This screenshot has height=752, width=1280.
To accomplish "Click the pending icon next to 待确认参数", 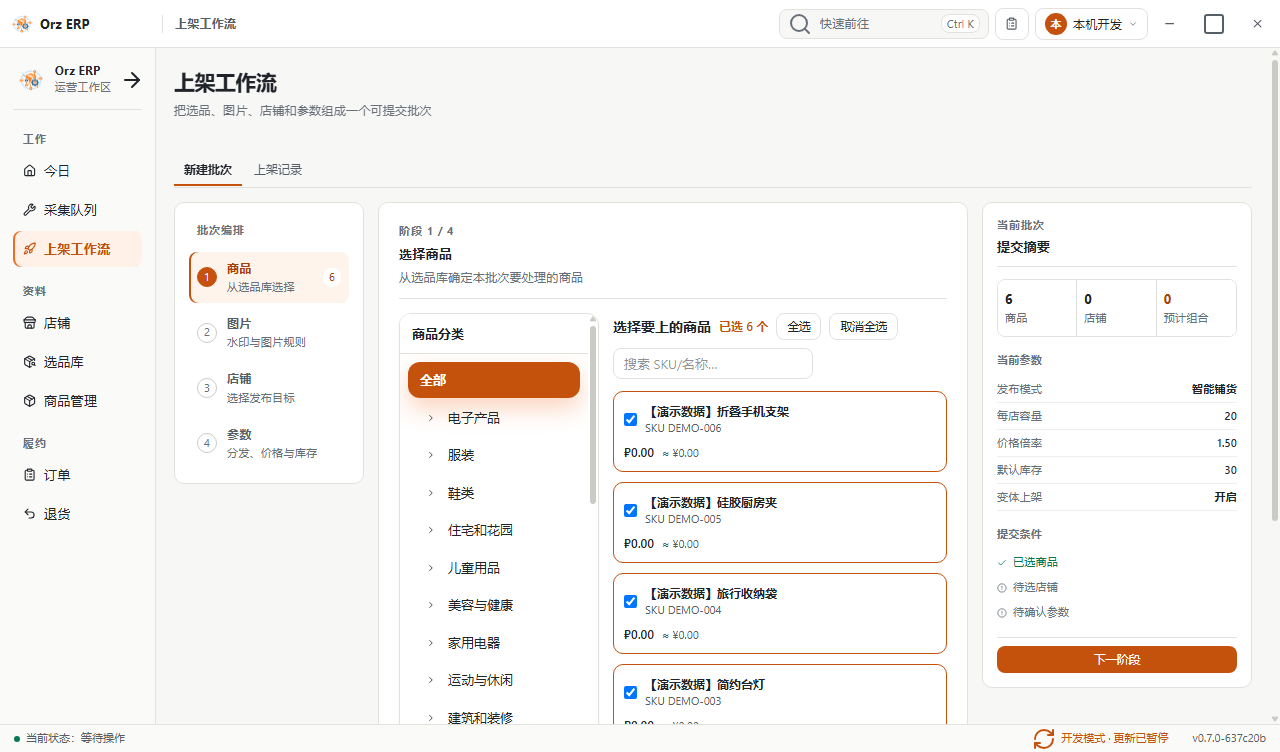I will click(1002, 612).
